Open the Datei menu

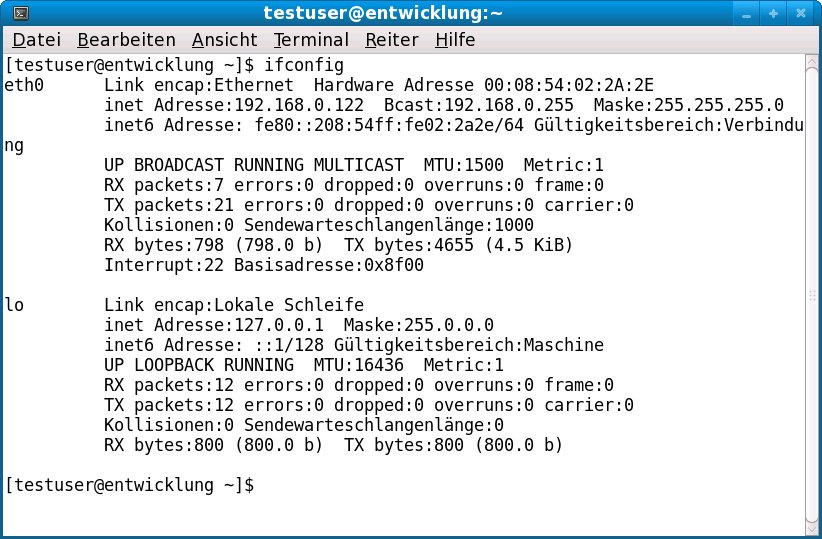(37, 41)
